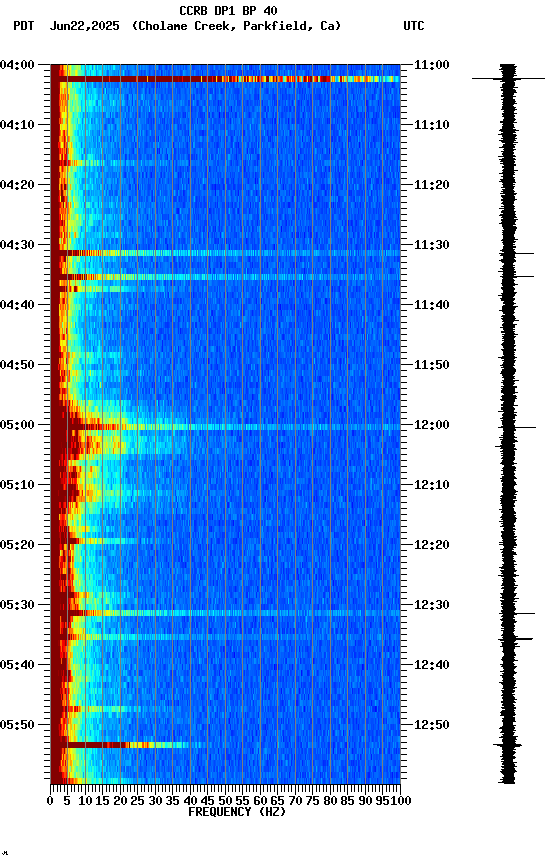Click the 5 Hz frequency axis label

tap(67, 801)
